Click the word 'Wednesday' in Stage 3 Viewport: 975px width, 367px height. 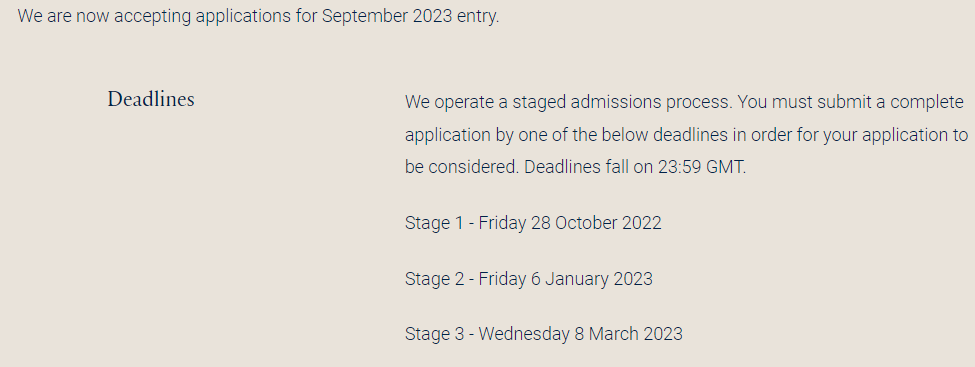(524, 333)
